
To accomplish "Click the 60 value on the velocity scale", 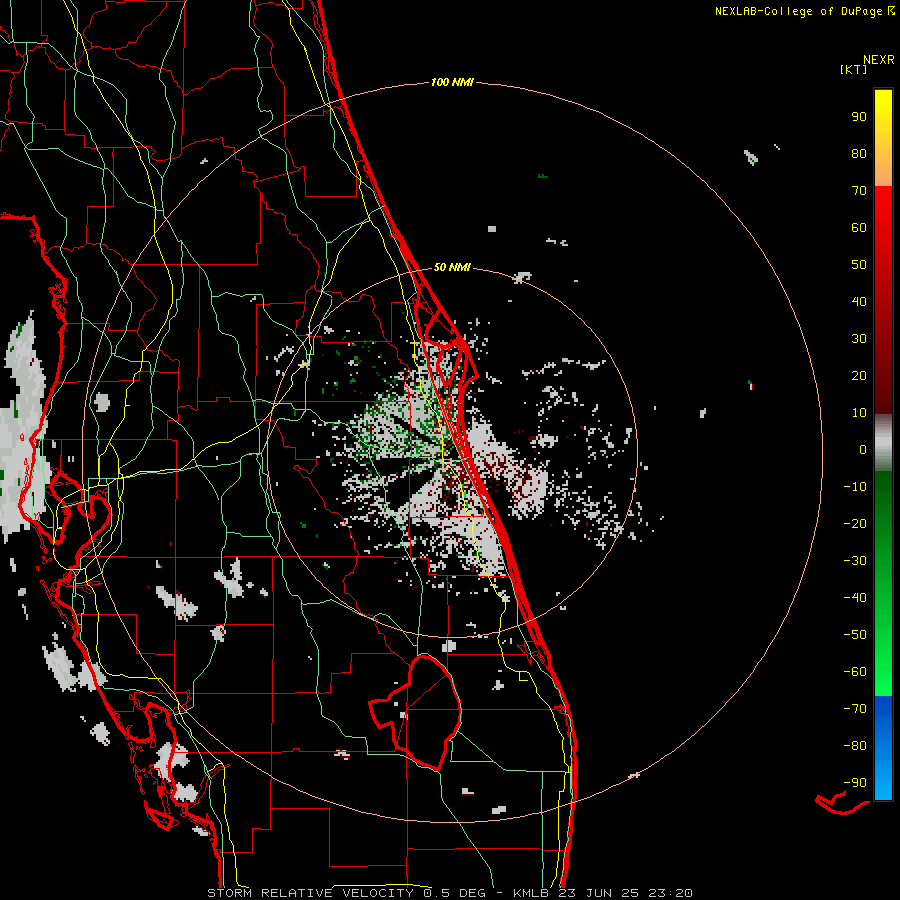I will pyautogui.click(x=859, y=227).
